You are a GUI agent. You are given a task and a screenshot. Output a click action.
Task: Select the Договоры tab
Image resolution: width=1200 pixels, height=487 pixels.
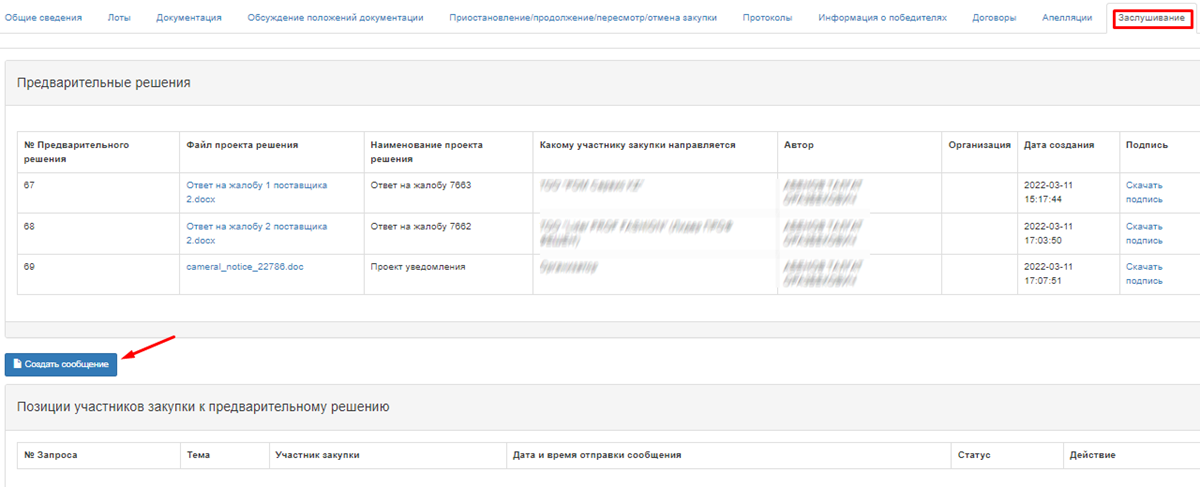click(x=994, y=18)
